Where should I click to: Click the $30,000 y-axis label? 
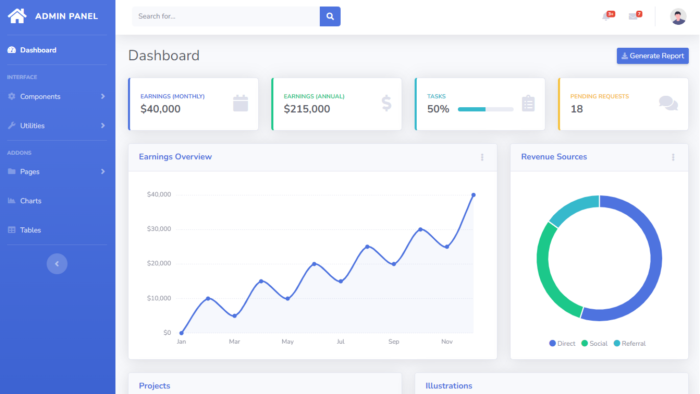click(x=159, y=229)
